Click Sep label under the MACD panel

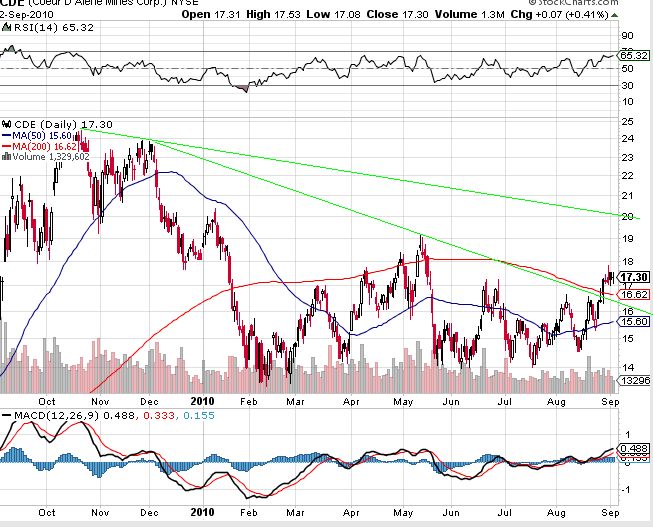coord(611,512)
